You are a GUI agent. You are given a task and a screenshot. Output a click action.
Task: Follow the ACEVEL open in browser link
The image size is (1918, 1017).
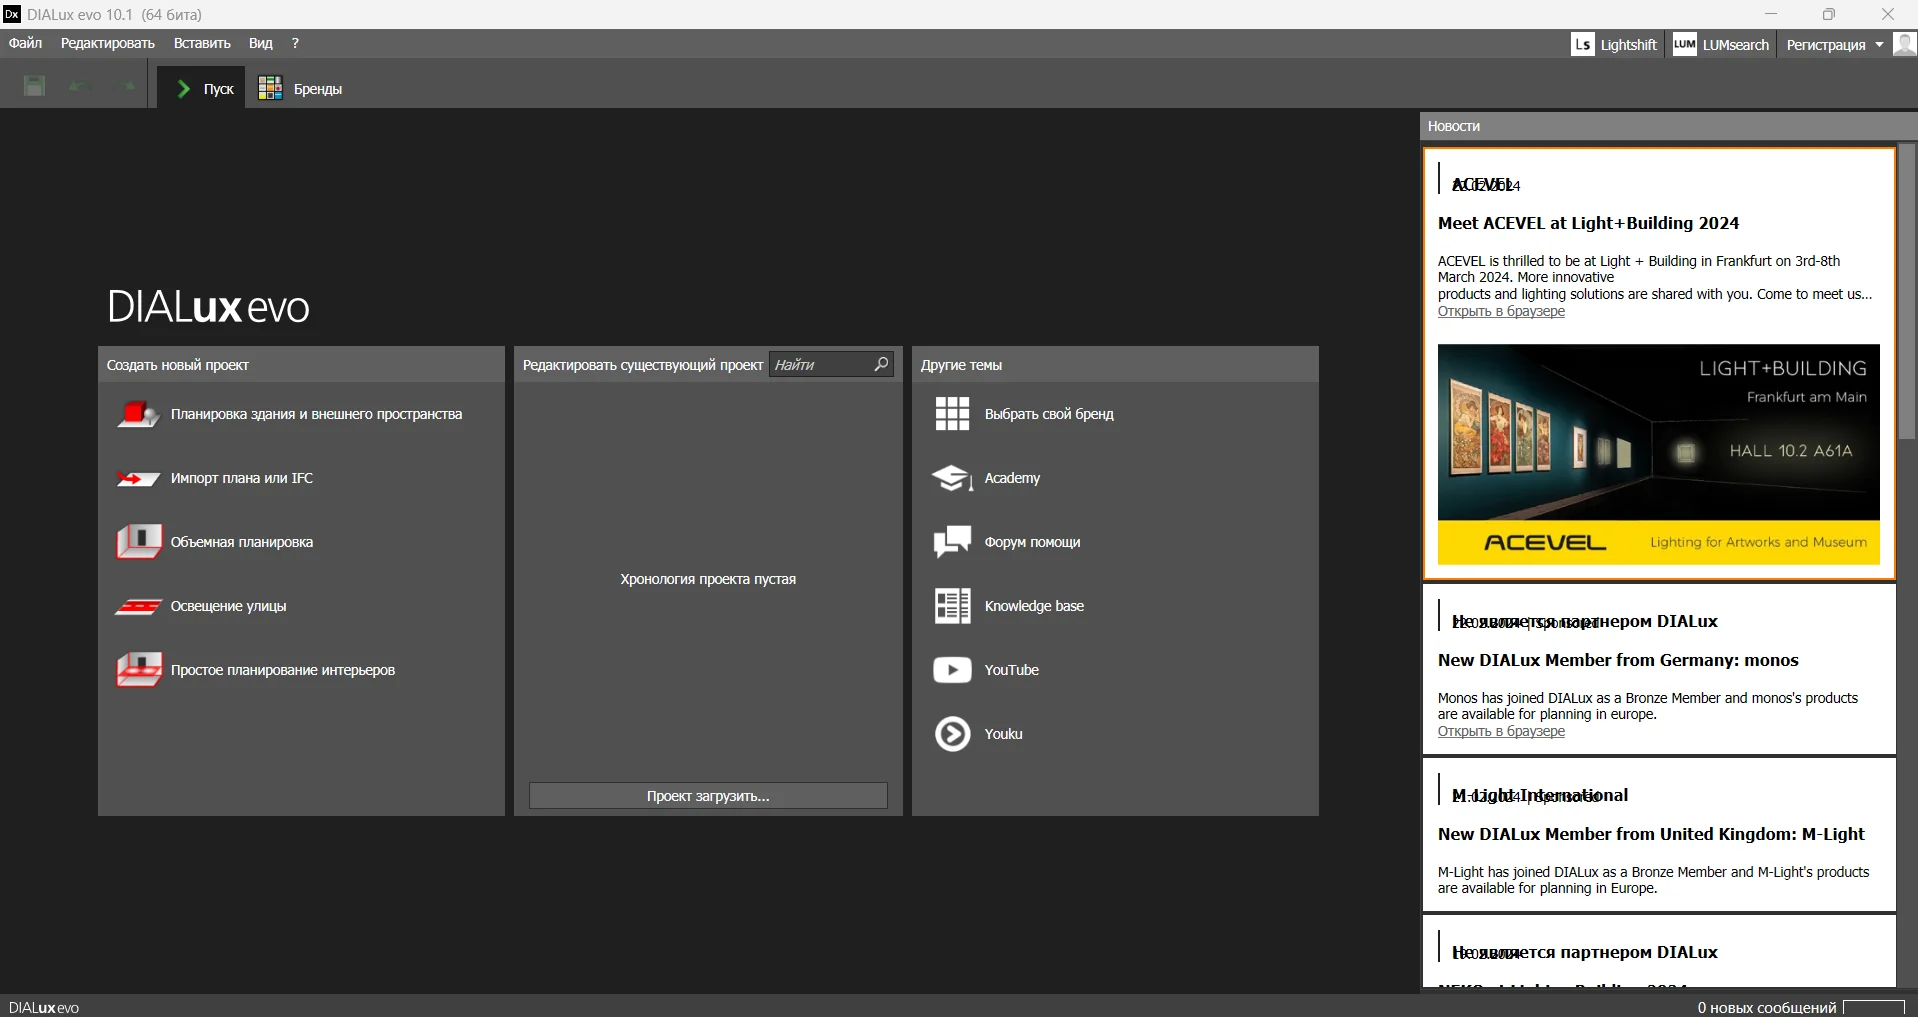(x=1500, y=312)
